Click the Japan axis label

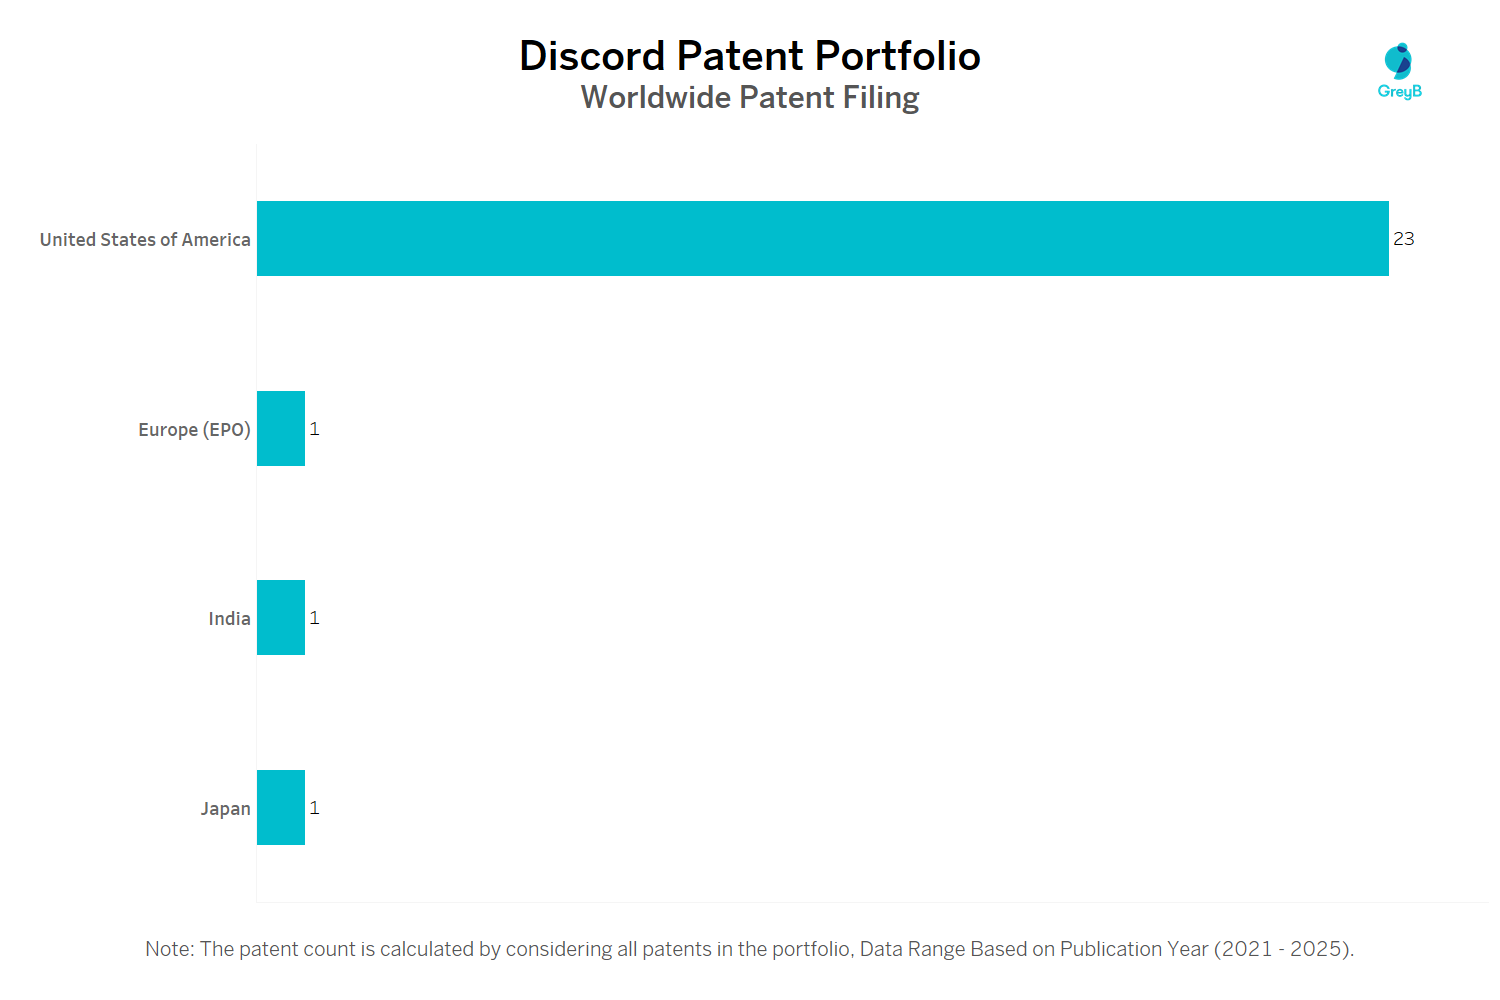[x=225, y=809]
